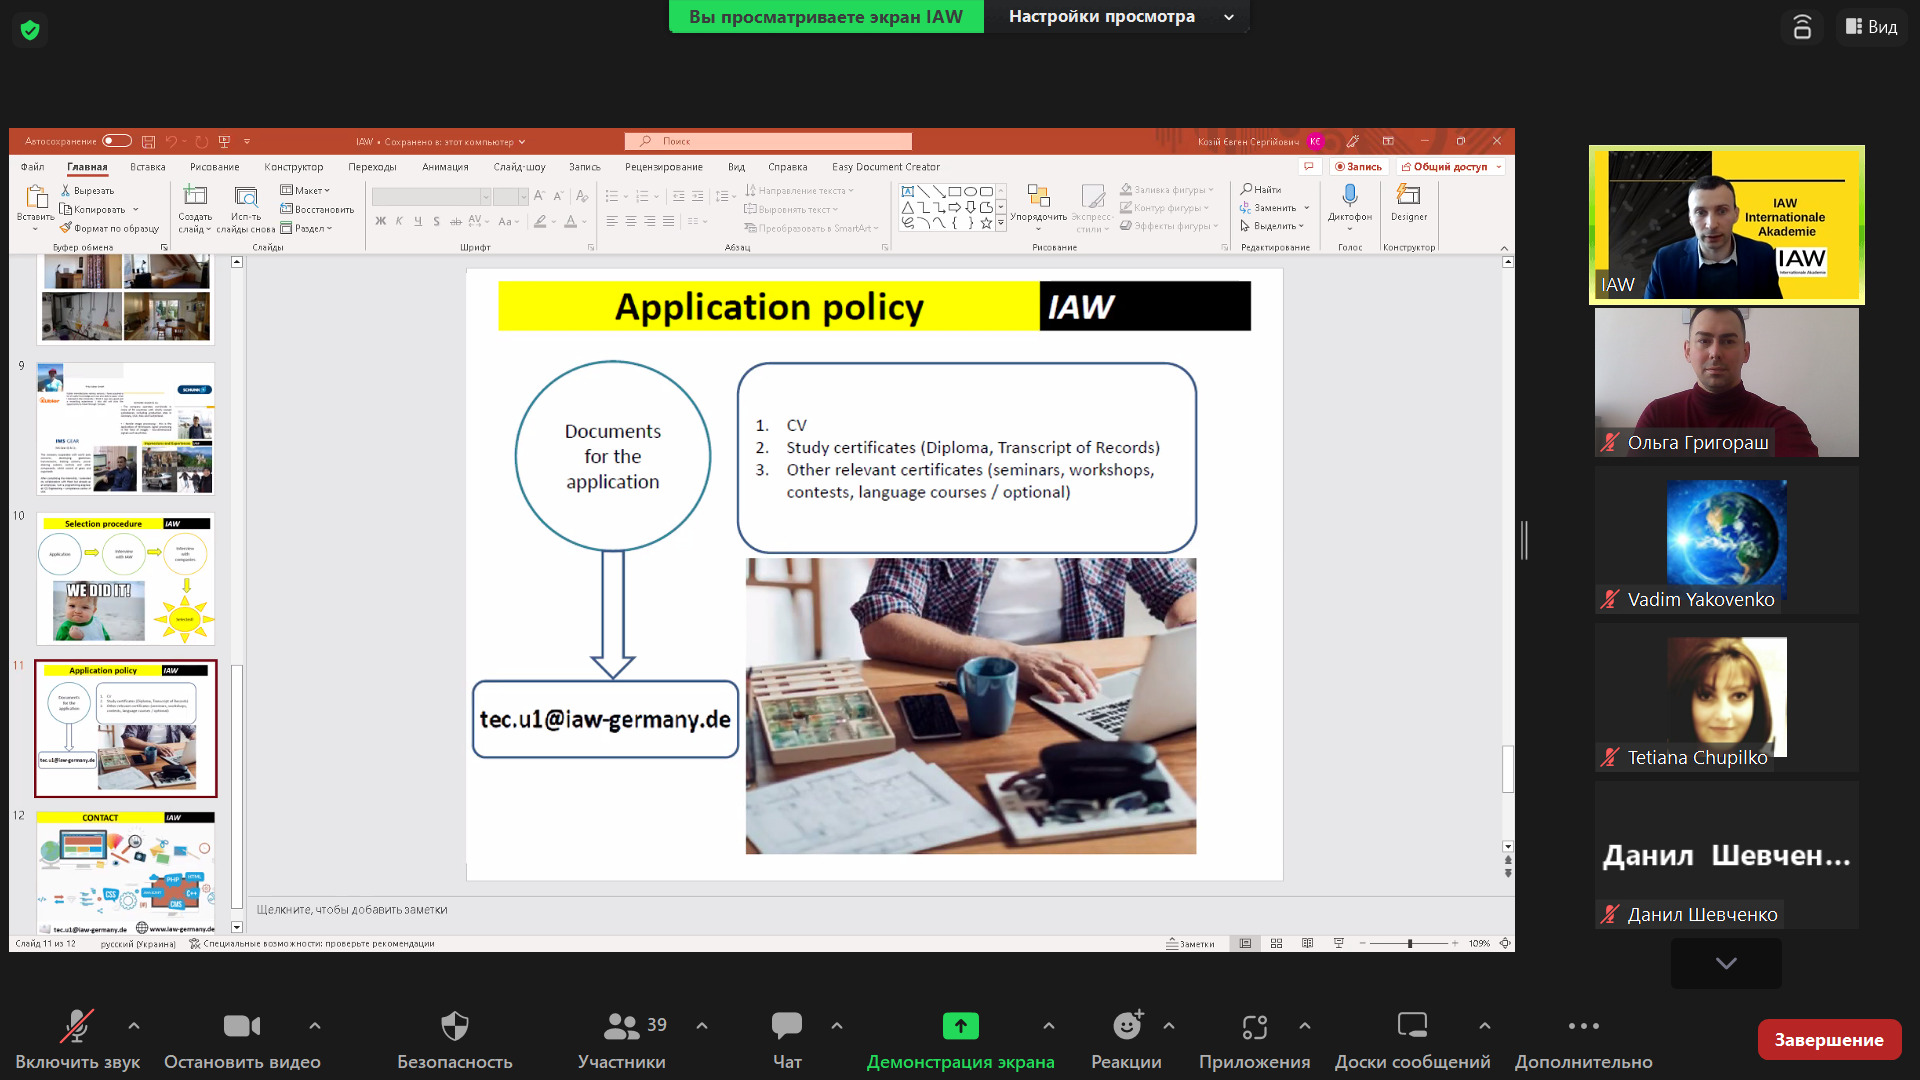Expand video options arrow next to Остановить видео
Viewport: 1920px width, 1080px height.
tap(315, 1026)
